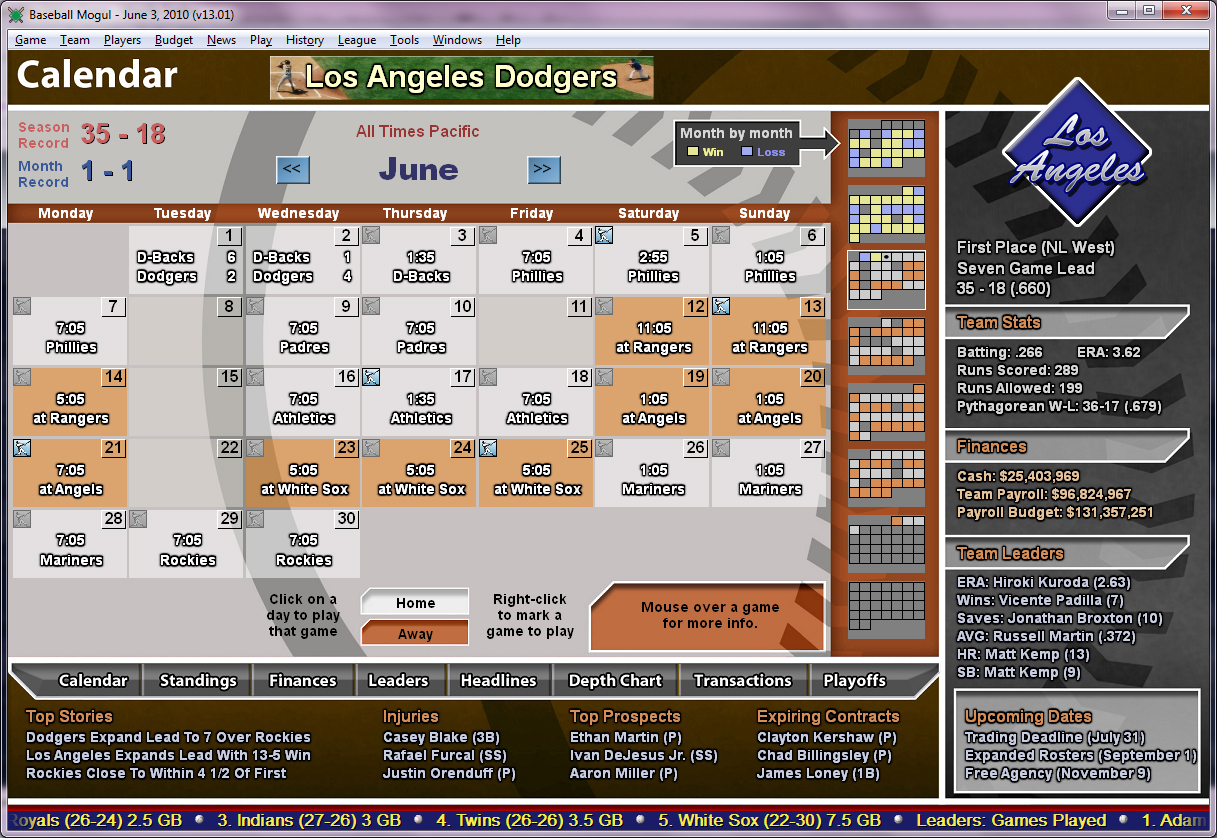1217x838 pixels.
Task: Click the Los Angeles Dodgers header banner
Action: 460,77
